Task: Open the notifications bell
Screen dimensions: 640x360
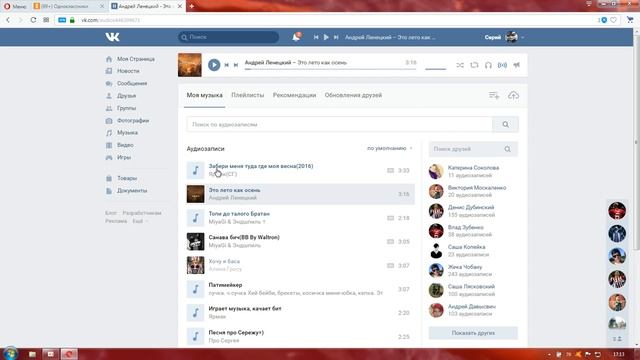Action: coord(296,37)
